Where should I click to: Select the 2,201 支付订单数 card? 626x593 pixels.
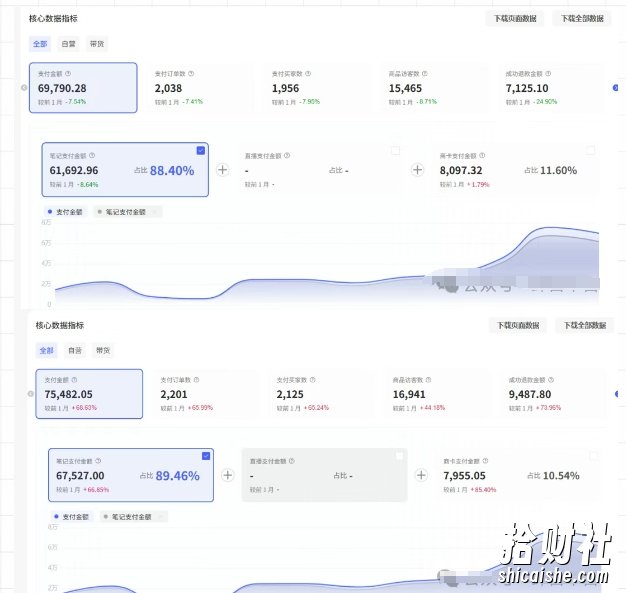[204, 394]
